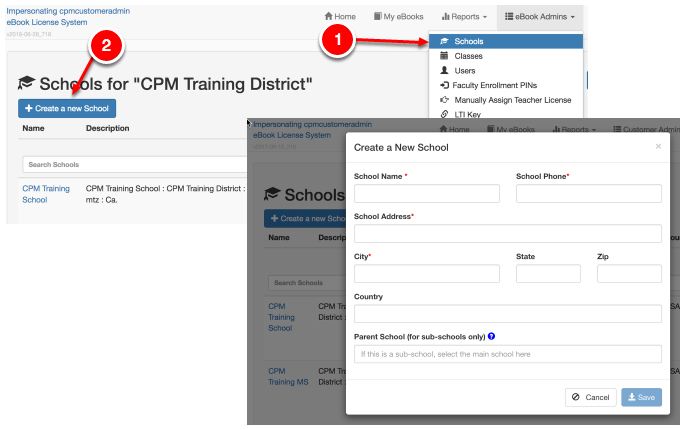Open the Parent School selector field

pyautogui.click(x=508, y=354)
